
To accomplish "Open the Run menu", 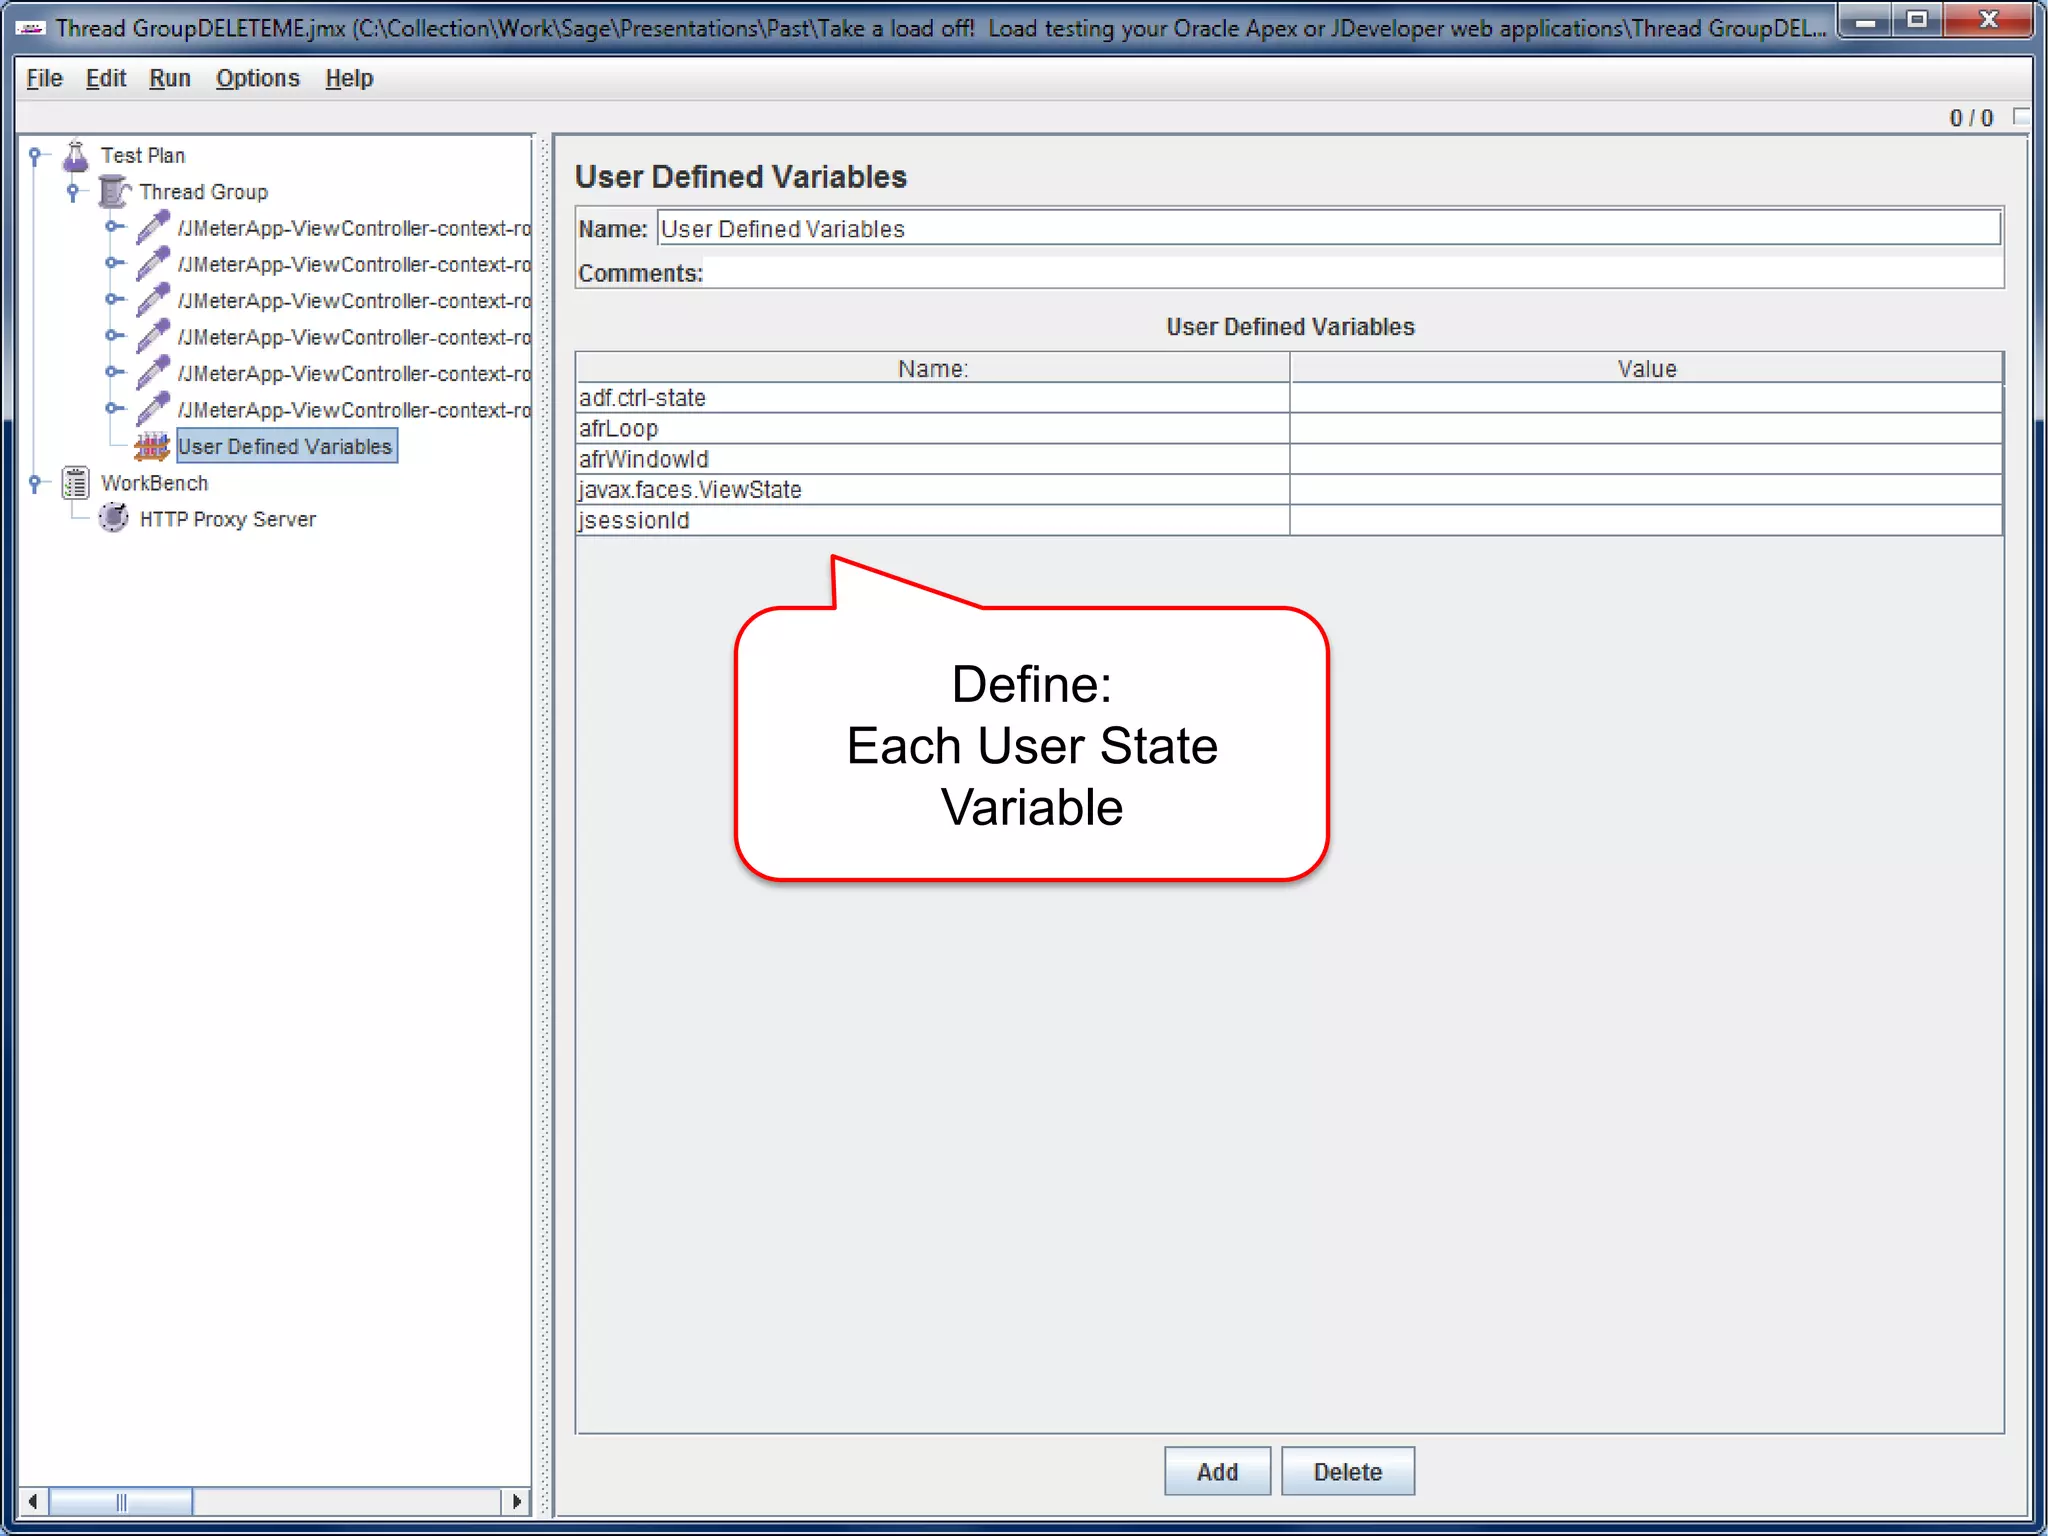I will (170, 78).
